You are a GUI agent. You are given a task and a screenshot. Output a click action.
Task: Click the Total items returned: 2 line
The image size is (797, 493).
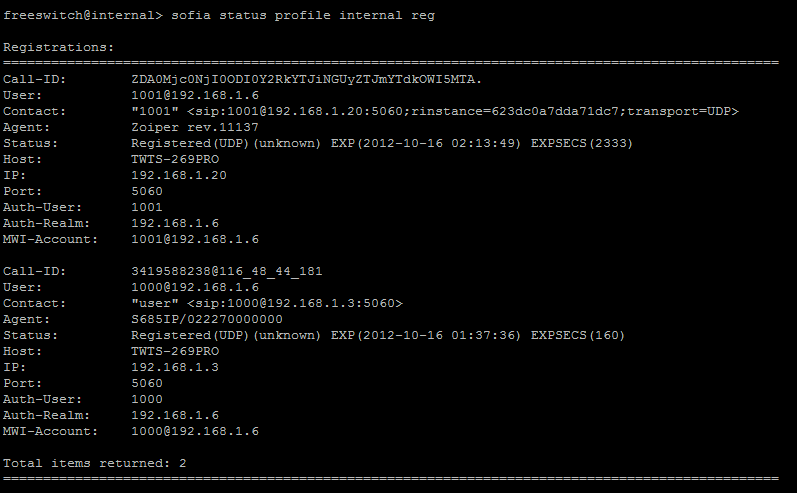95,464
